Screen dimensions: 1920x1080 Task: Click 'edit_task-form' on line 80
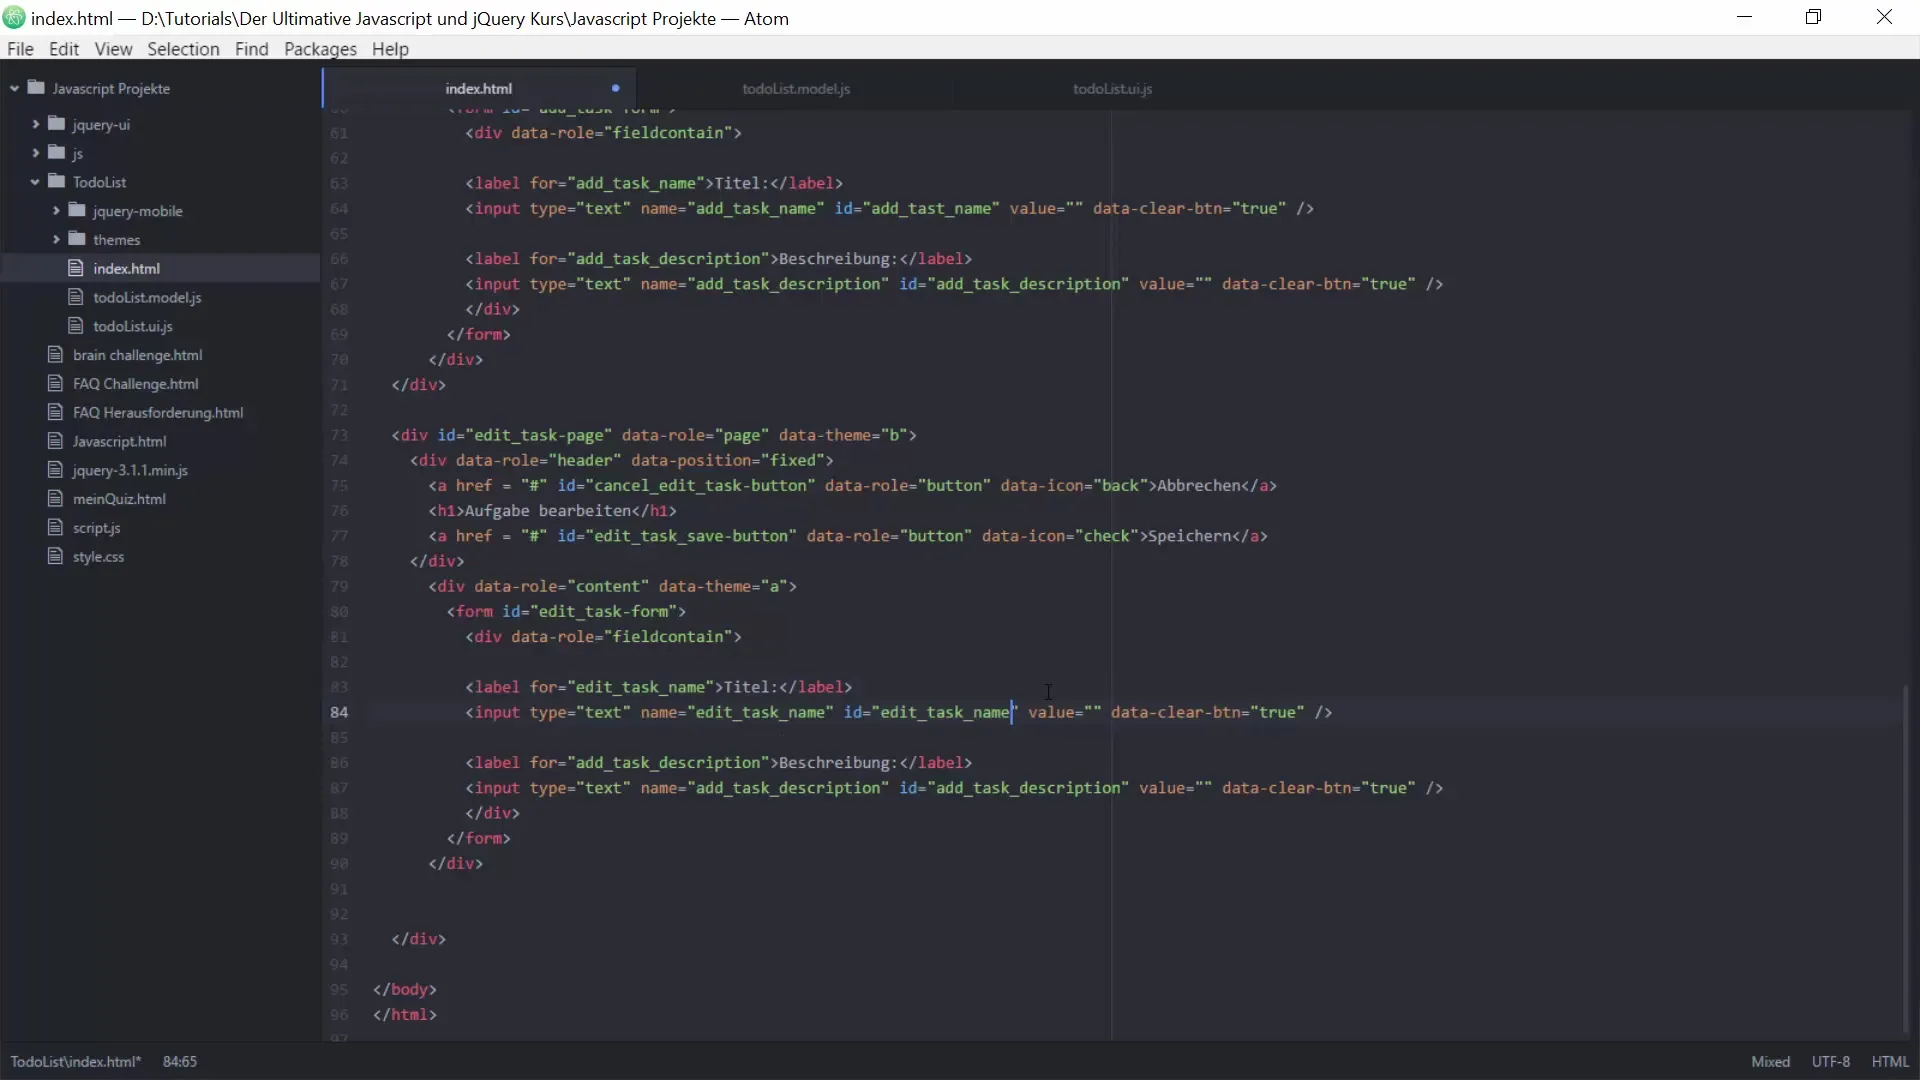coord(603,611)
